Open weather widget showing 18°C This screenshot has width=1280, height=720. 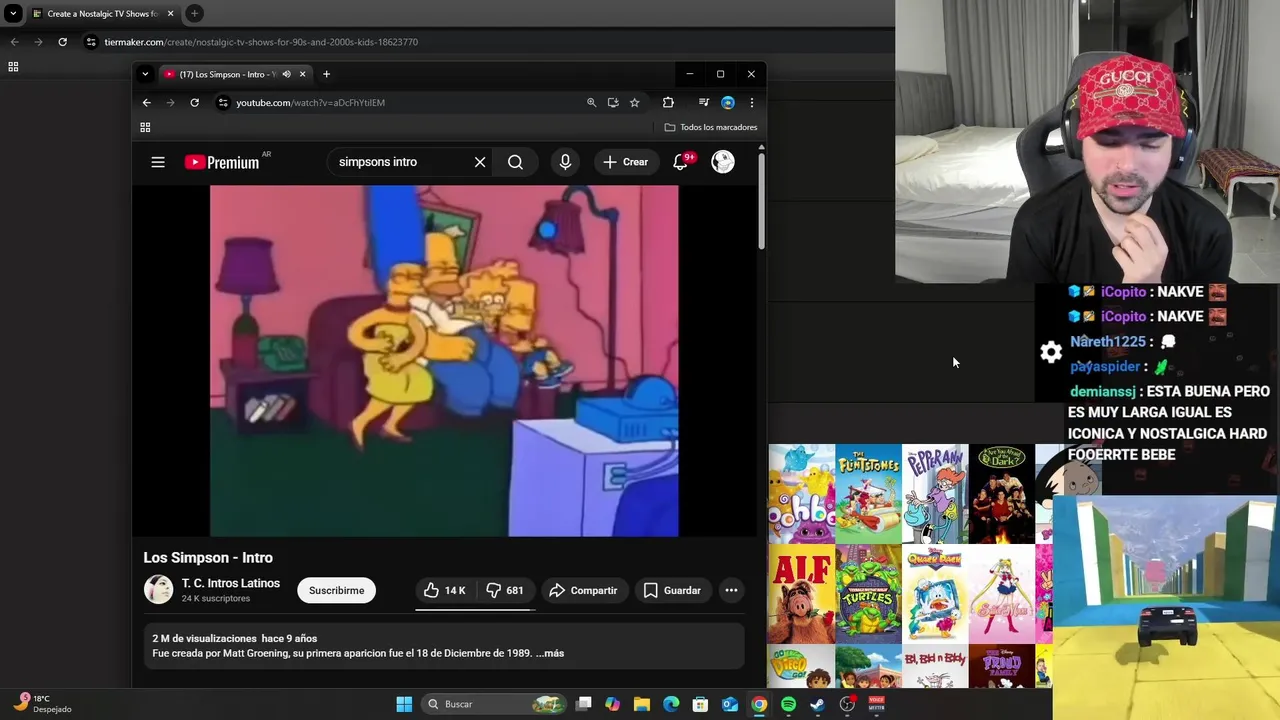pyautogui.click(x=40, y=704)
